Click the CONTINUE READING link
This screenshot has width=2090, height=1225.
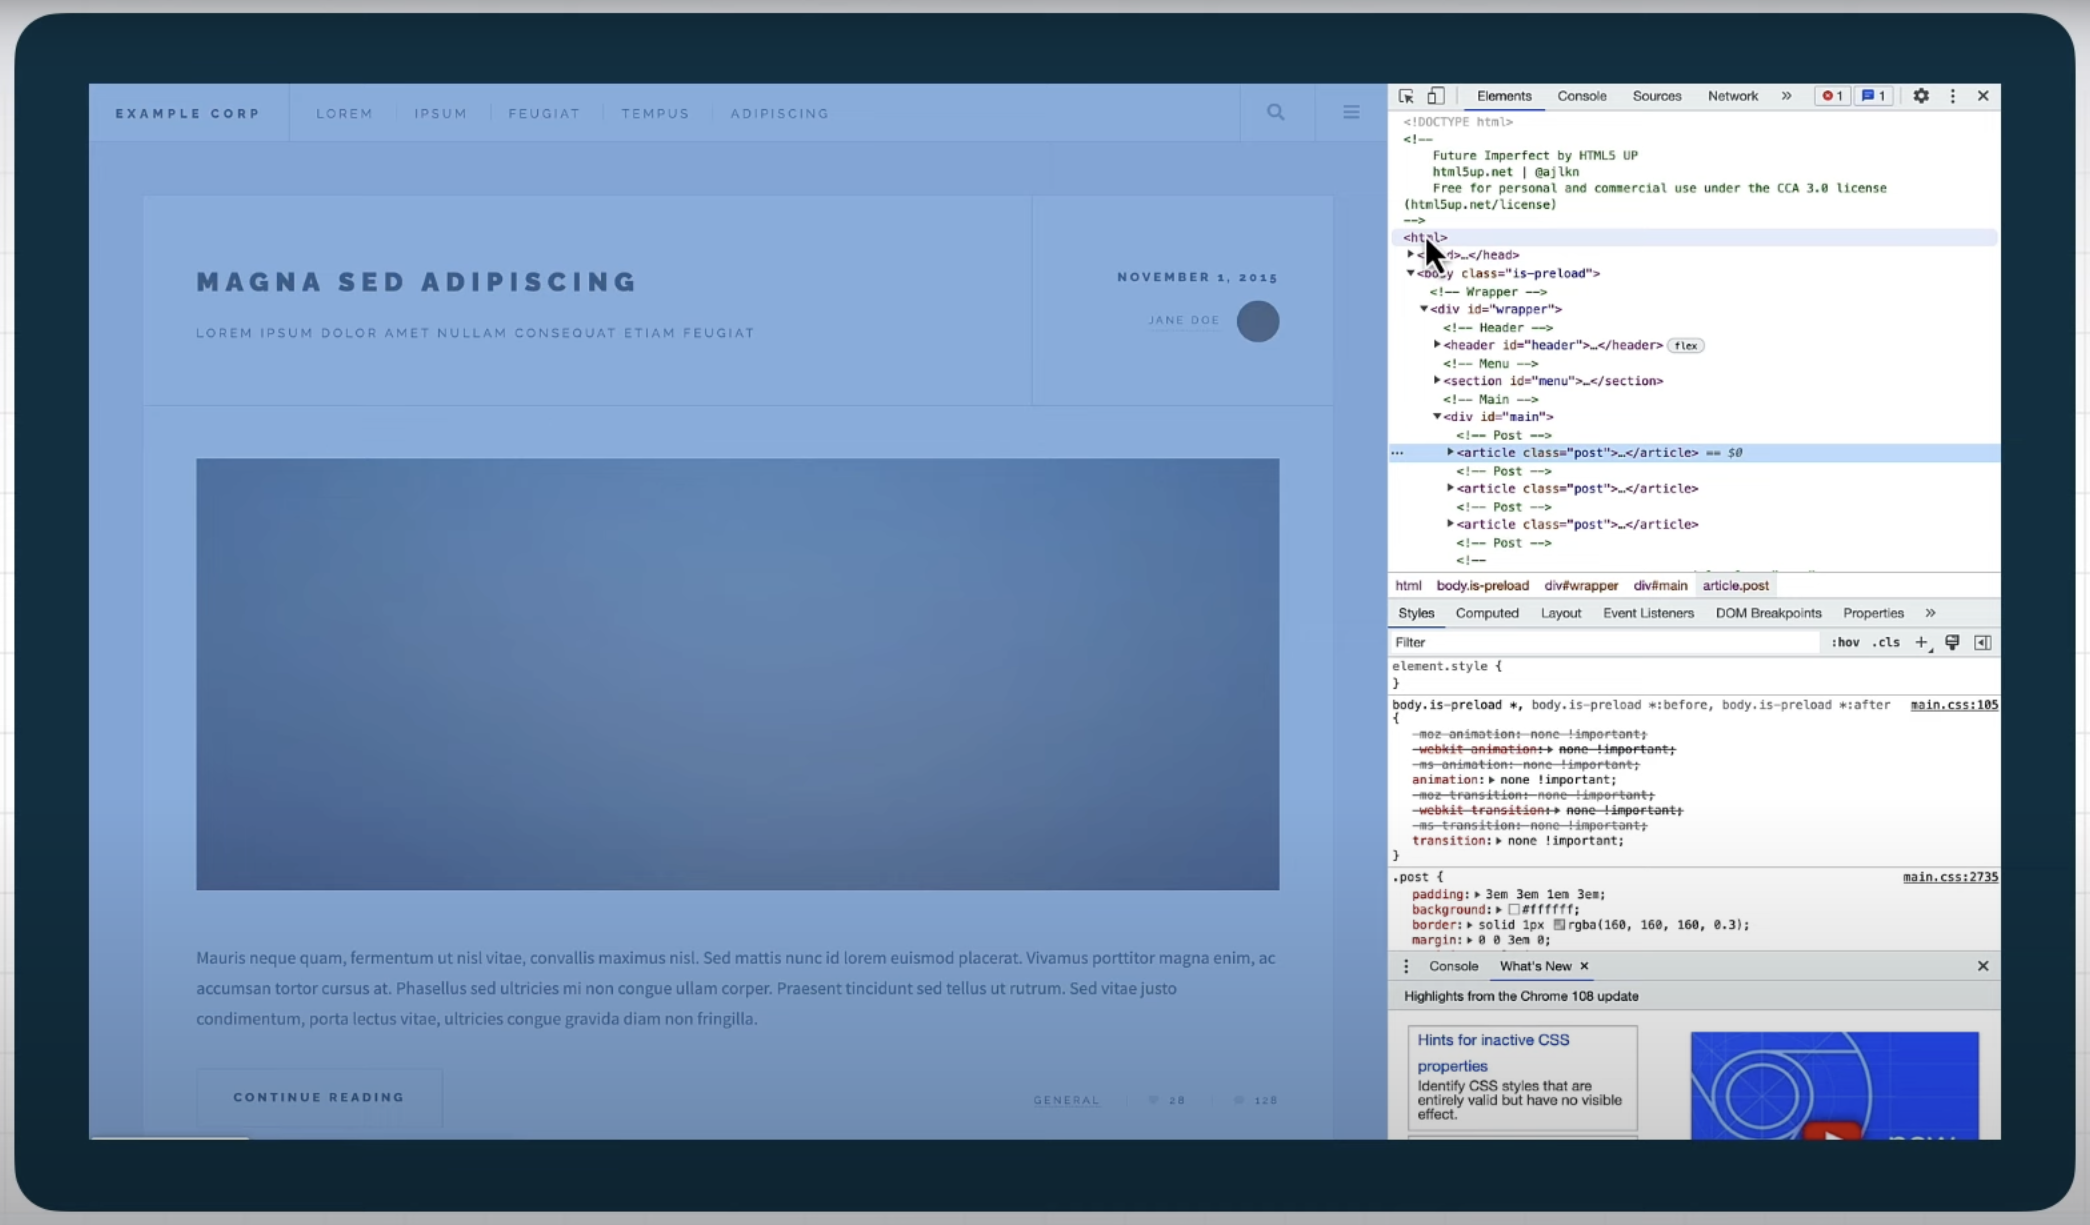318,1097
